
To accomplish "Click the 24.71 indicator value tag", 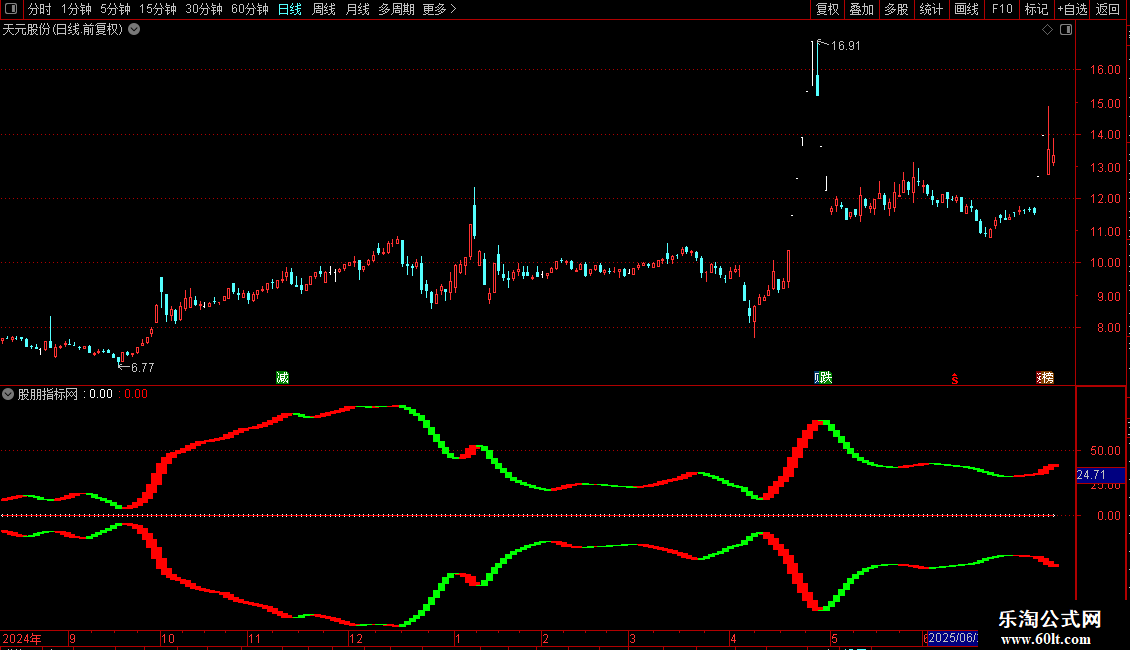I will pyautogui.click(x=1100, y=475).
